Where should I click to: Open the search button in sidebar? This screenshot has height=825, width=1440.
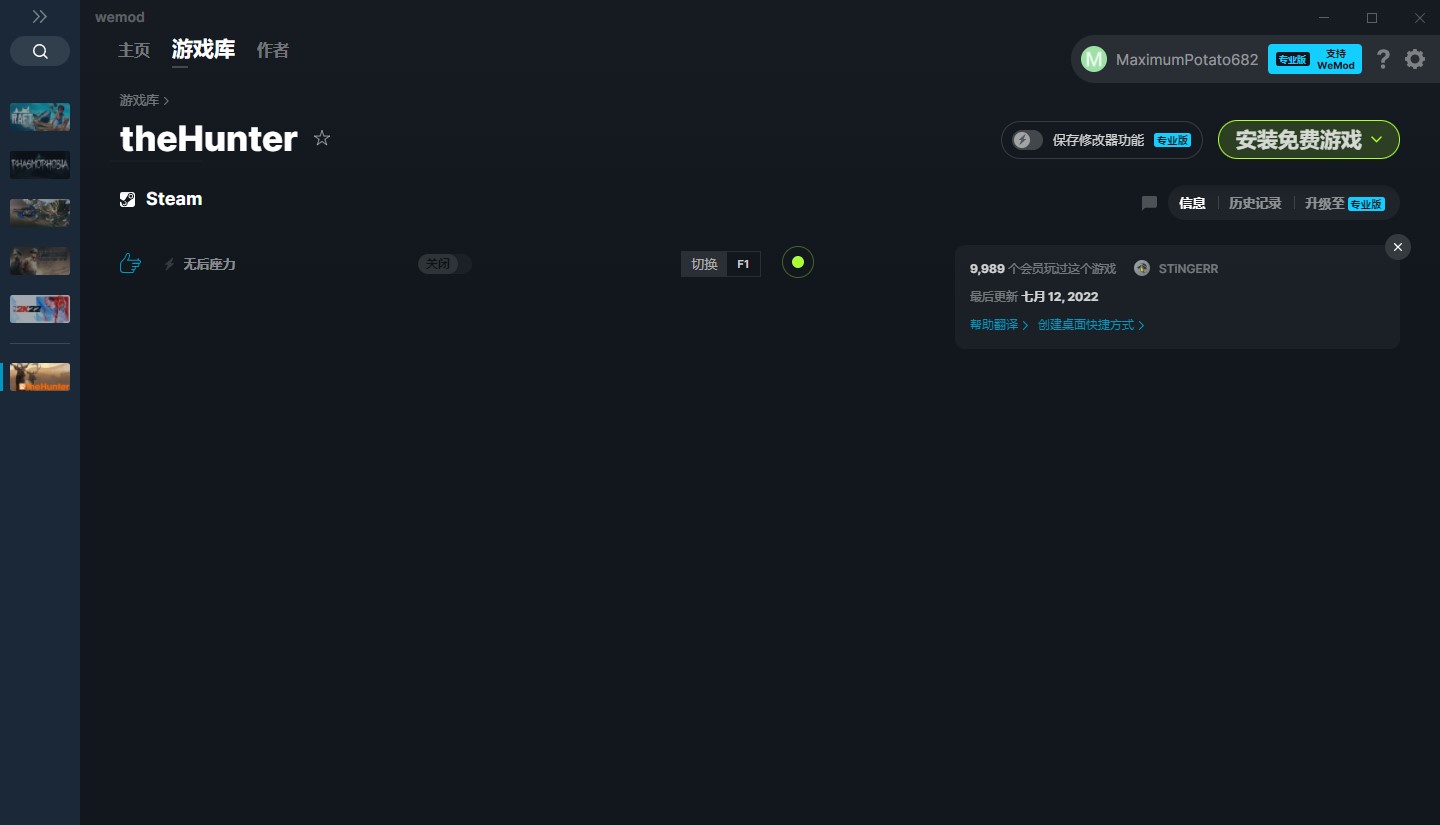40,51
